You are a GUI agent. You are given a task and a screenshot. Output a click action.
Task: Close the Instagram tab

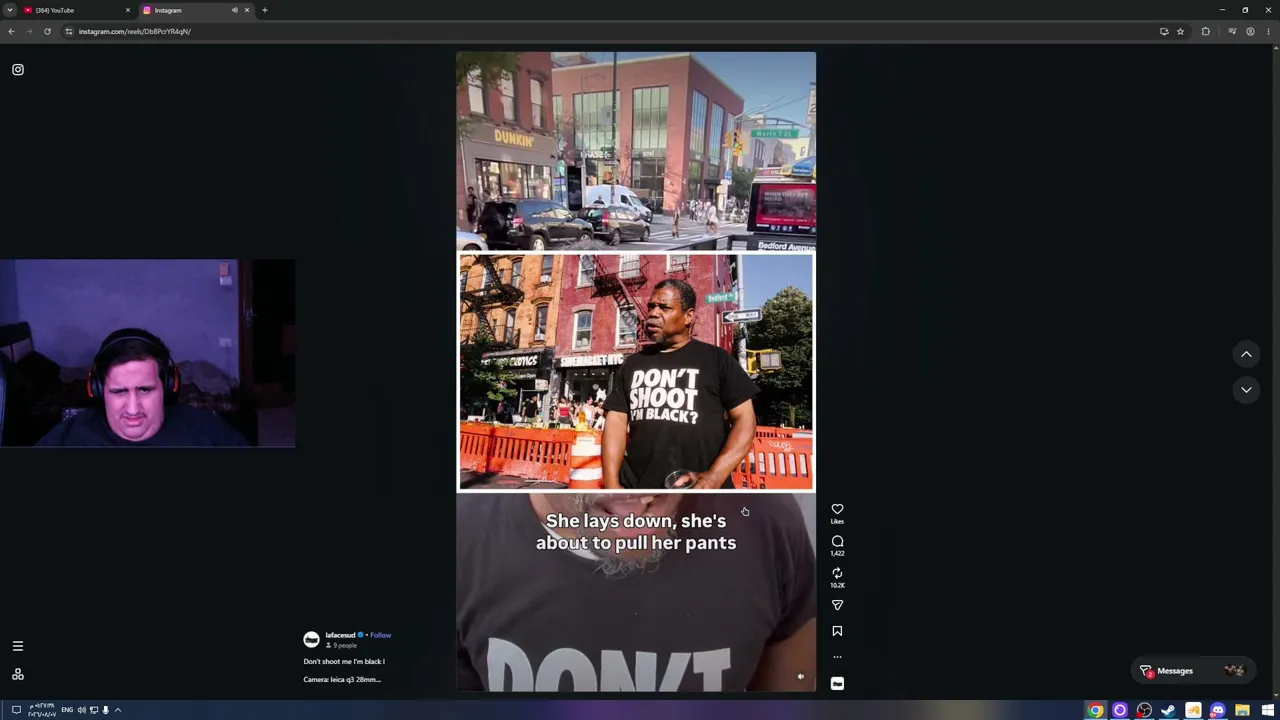click(x=246, y=10)
